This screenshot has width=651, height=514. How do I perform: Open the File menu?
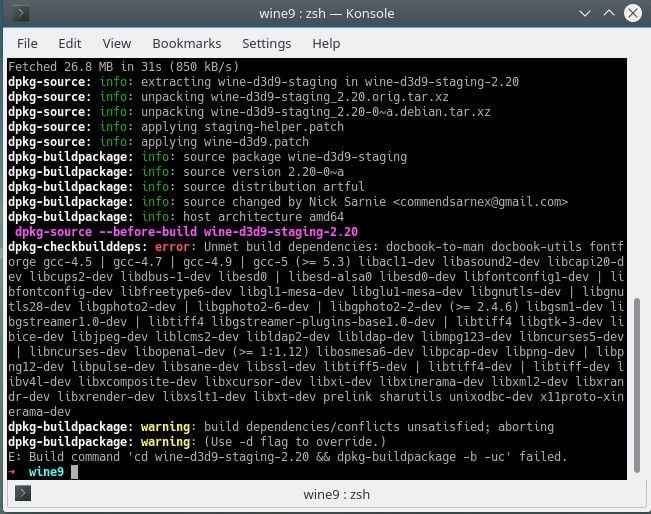click(27, 44)
